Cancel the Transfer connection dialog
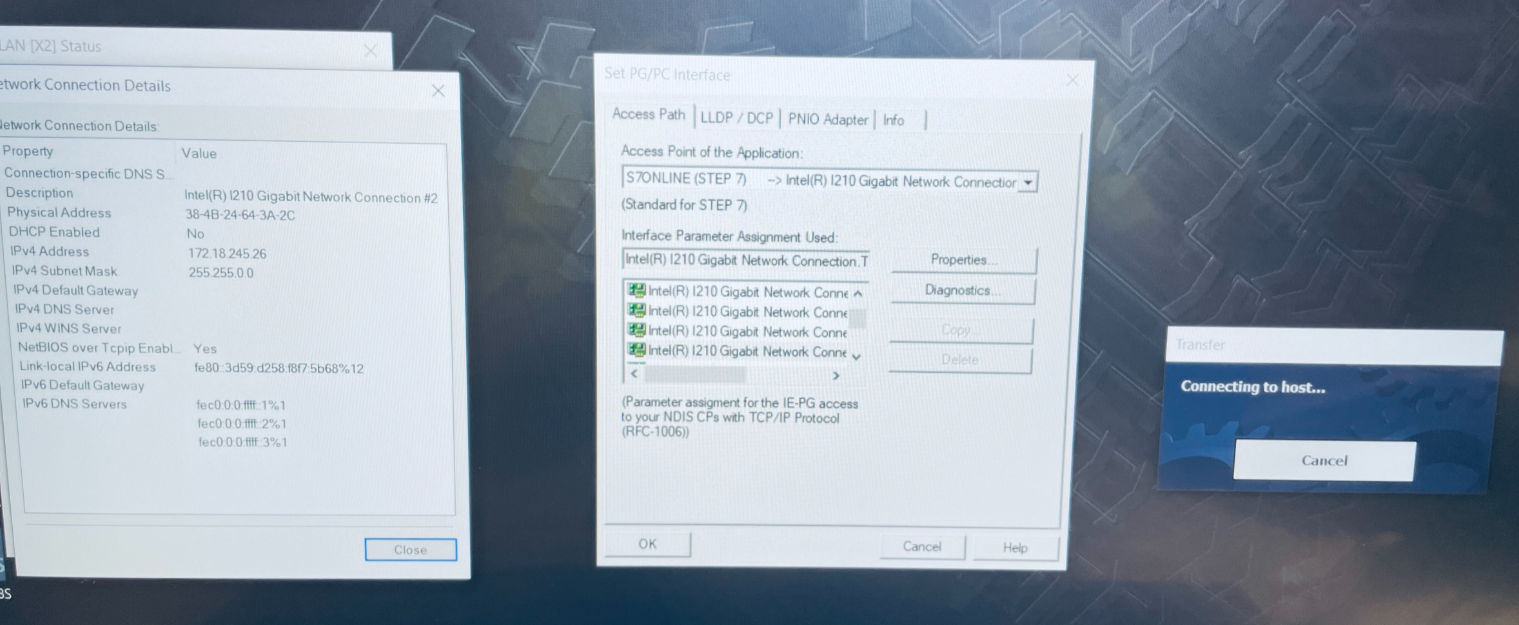Viewport: 1519px width, 625px height. (1324, 461)
